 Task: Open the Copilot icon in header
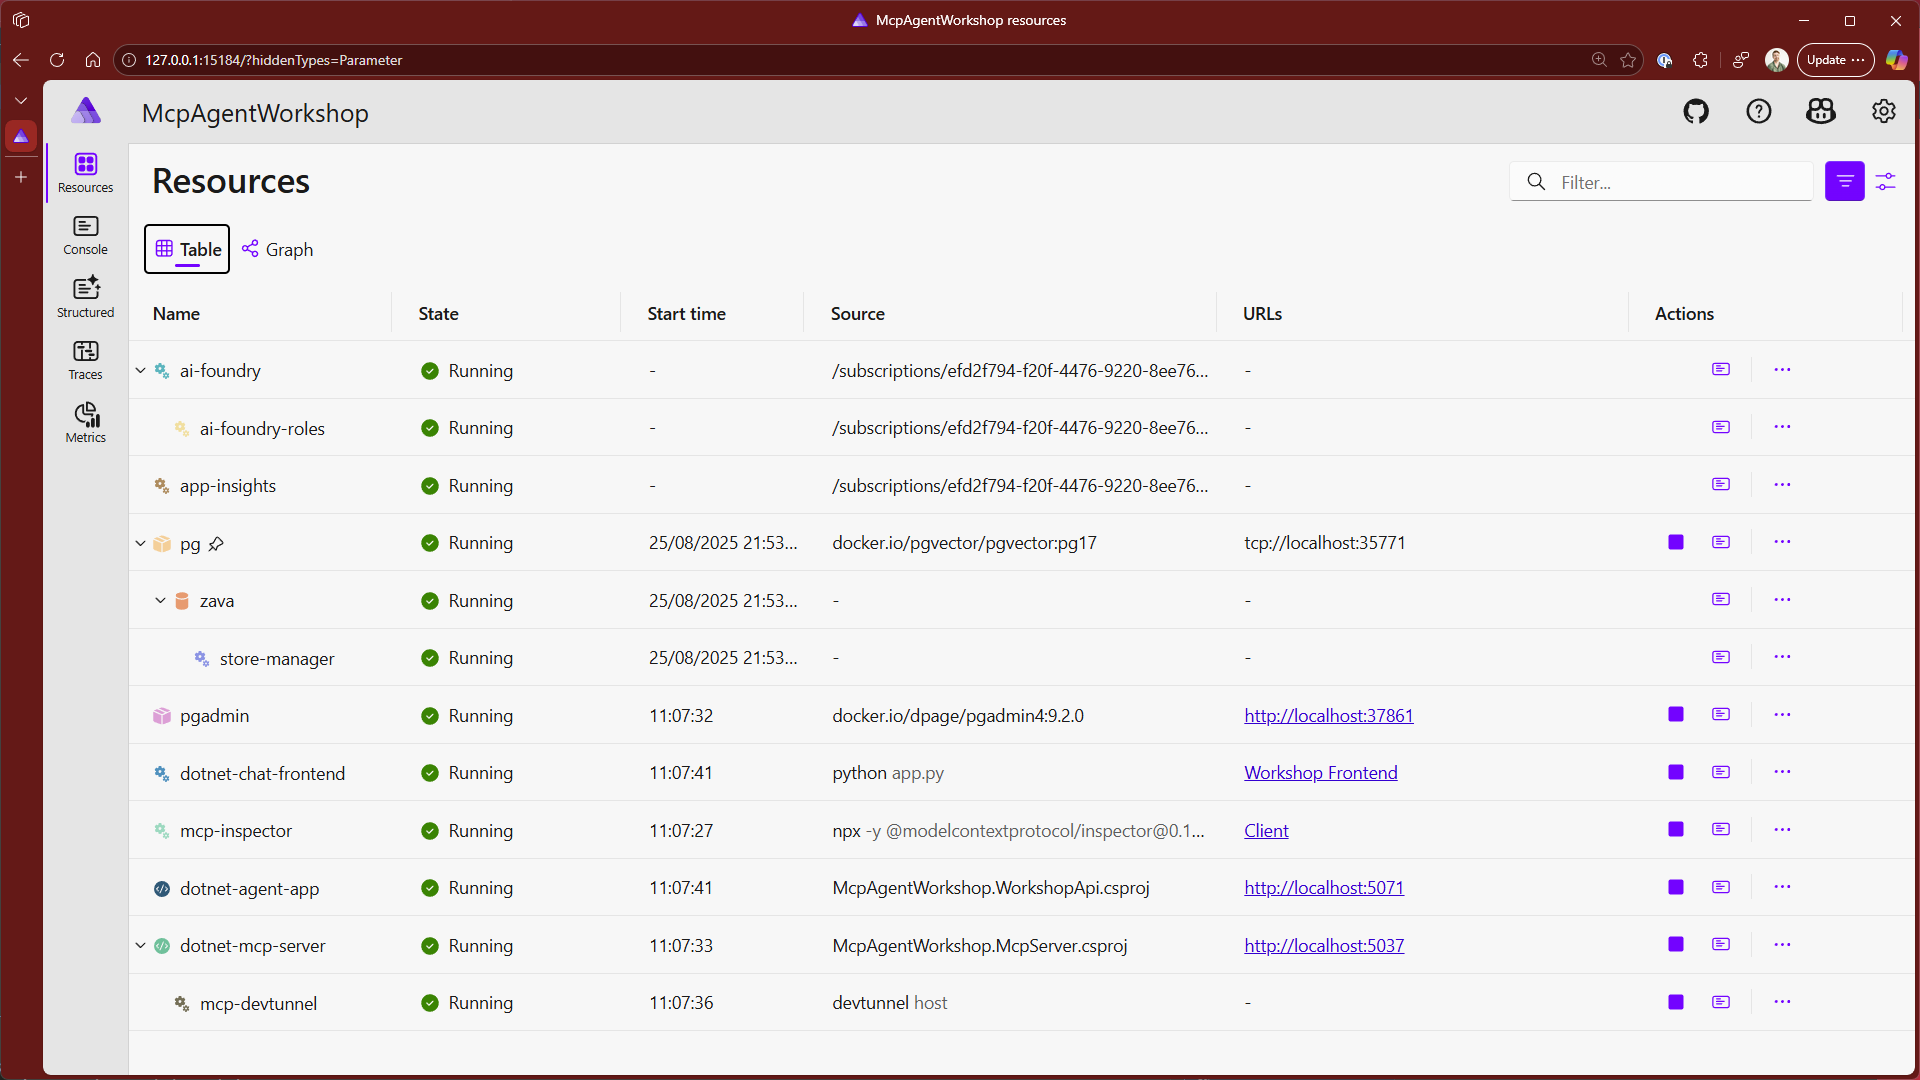pos(1820,112)
